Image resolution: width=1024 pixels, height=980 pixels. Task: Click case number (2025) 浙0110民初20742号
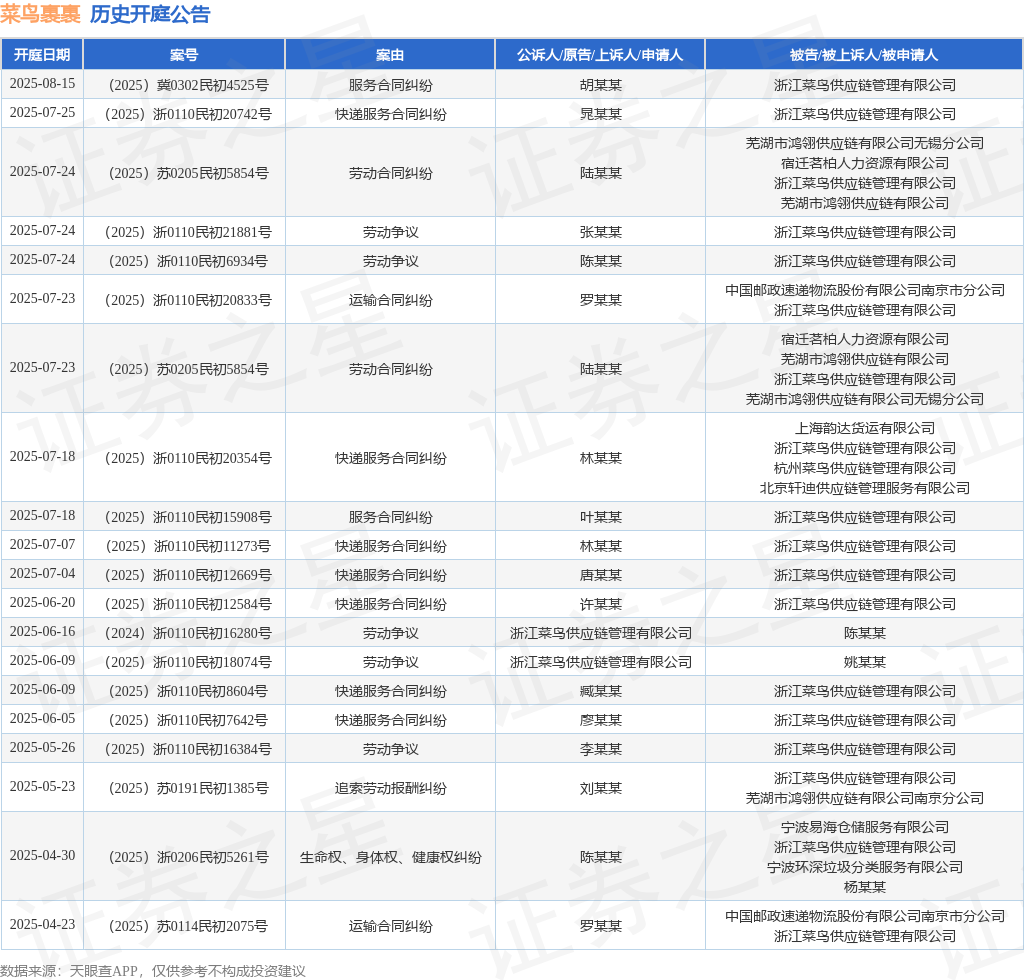click(x=188, y=114)
